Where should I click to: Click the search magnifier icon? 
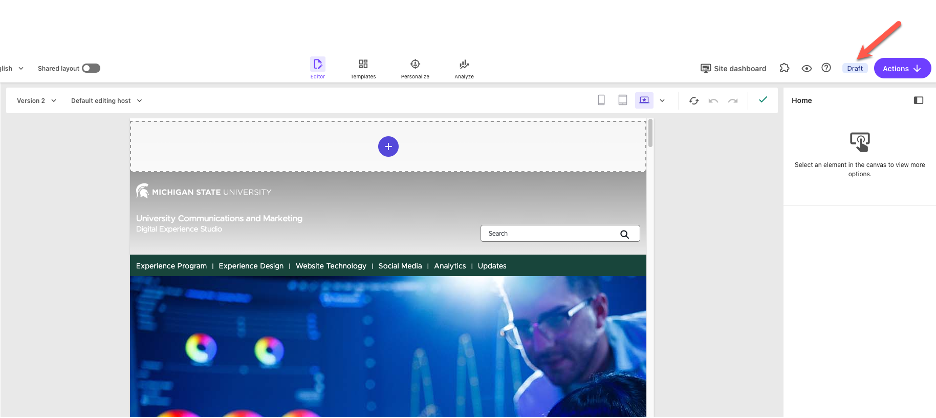tap(624, 235)
